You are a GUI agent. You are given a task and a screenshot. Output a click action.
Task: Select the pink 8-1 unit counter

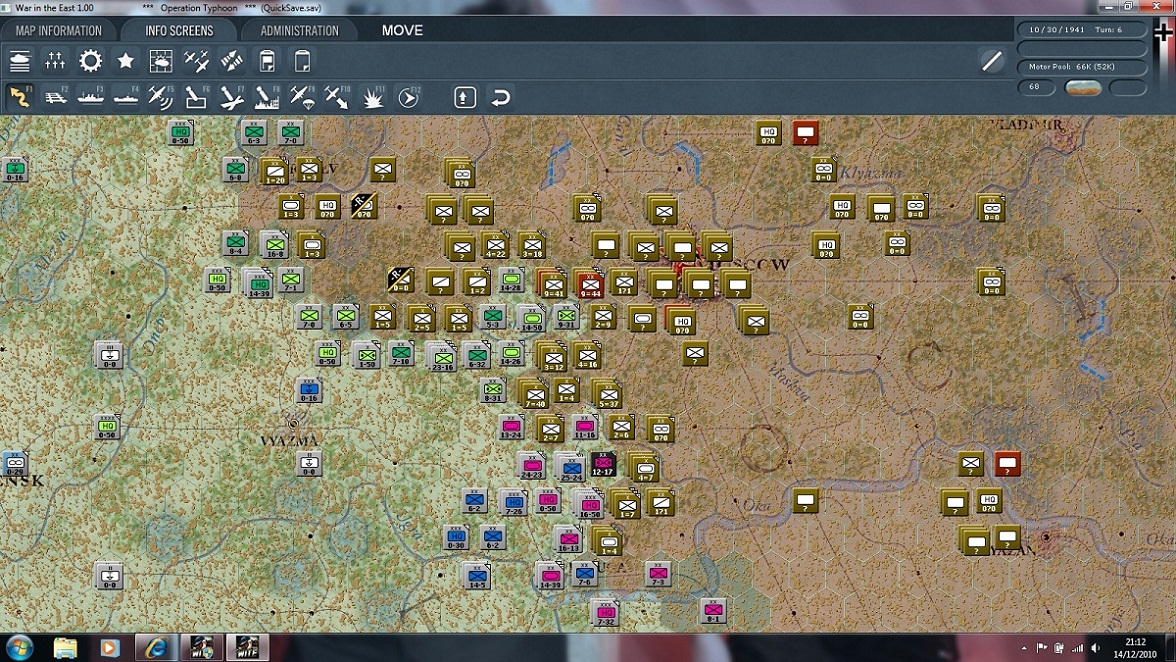[x=713, y=610]
